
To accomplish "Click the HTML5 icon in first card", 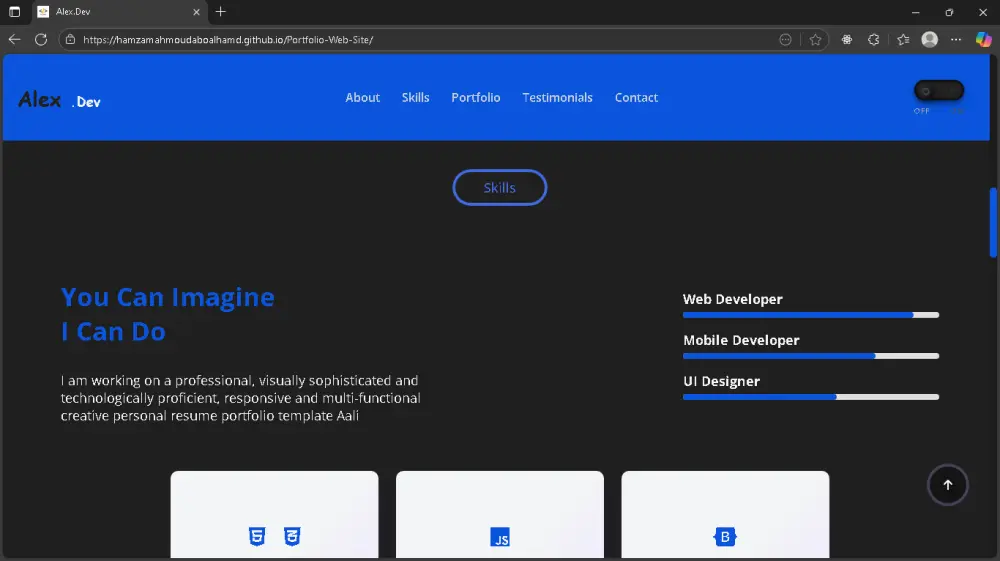I will (257, 536).
